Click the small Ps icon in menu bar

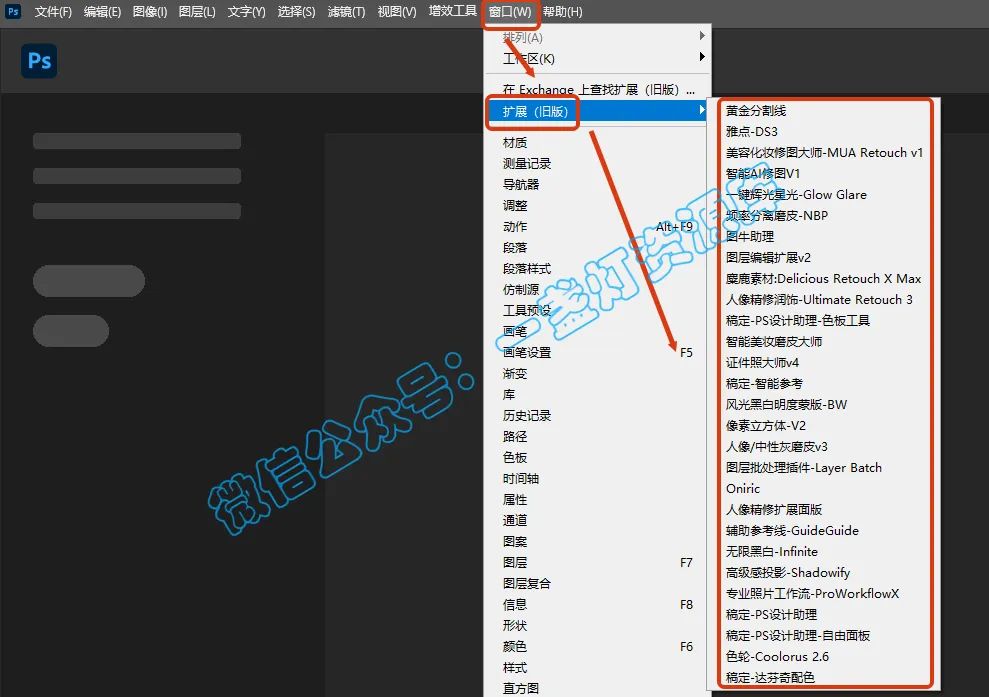(13, 11)
